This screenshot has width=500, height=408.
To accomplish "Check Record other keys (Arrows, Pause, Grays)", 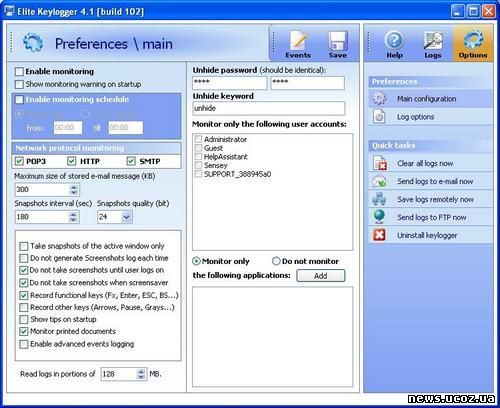I will 24,307.
